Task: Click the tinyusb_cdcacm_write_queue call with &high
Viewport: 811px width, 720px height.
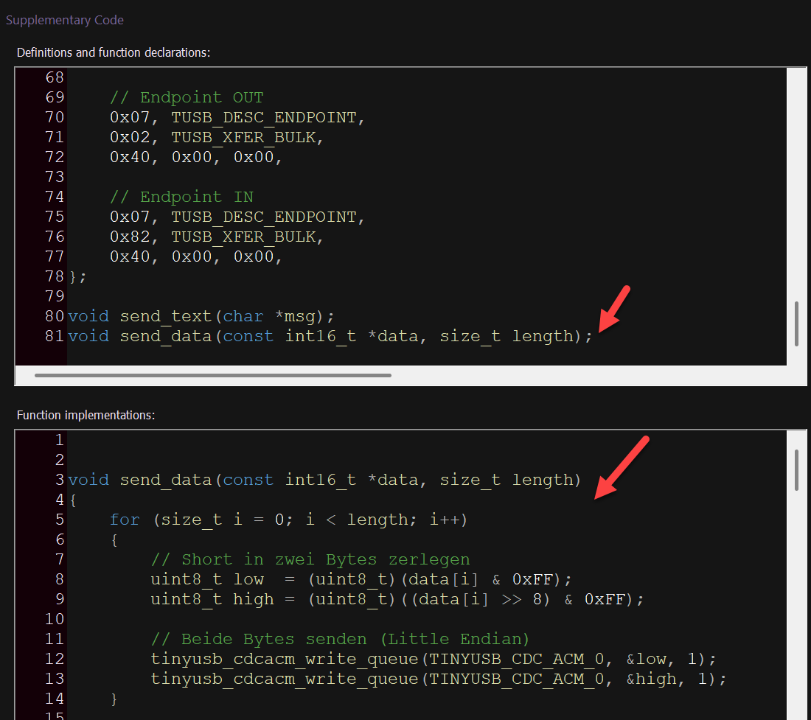Action: 438,679
